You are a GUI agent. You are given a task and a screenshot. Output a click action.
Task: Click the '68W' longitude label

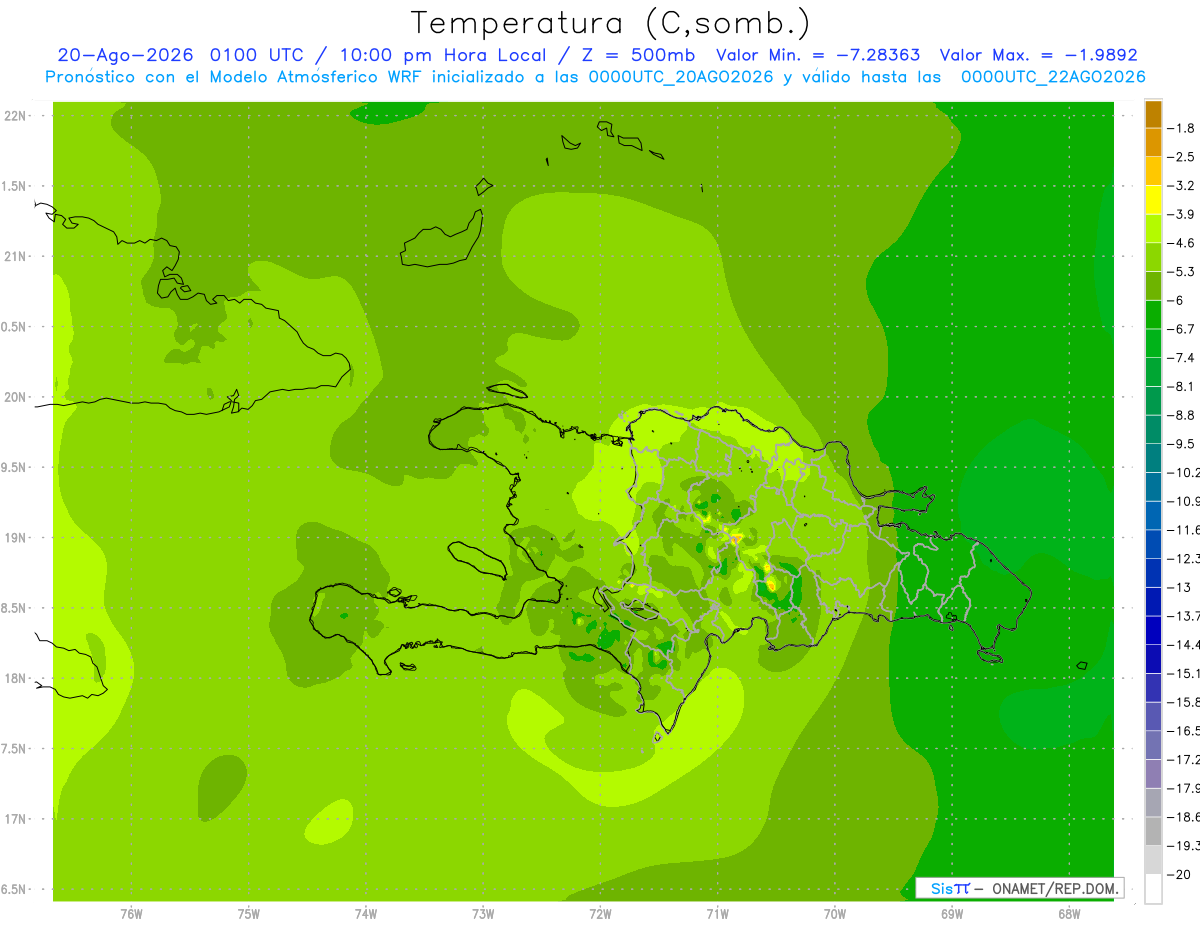(x=1069, y=914)
